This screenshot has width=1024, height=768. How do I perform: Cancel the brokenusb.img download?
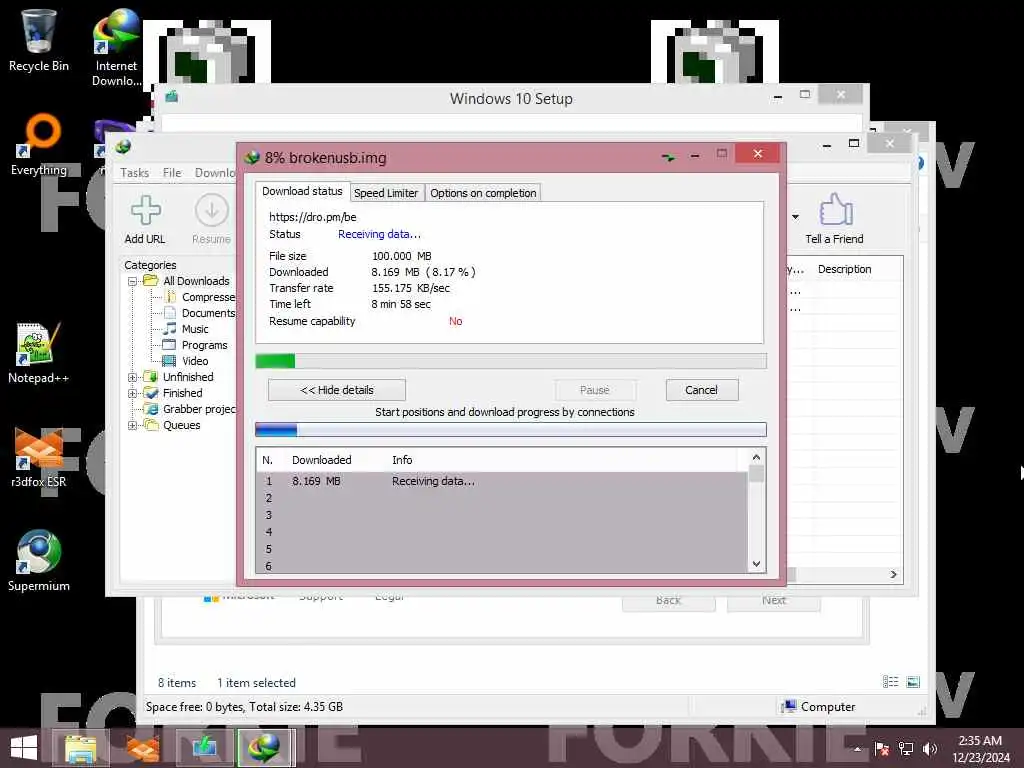[702, 390]
